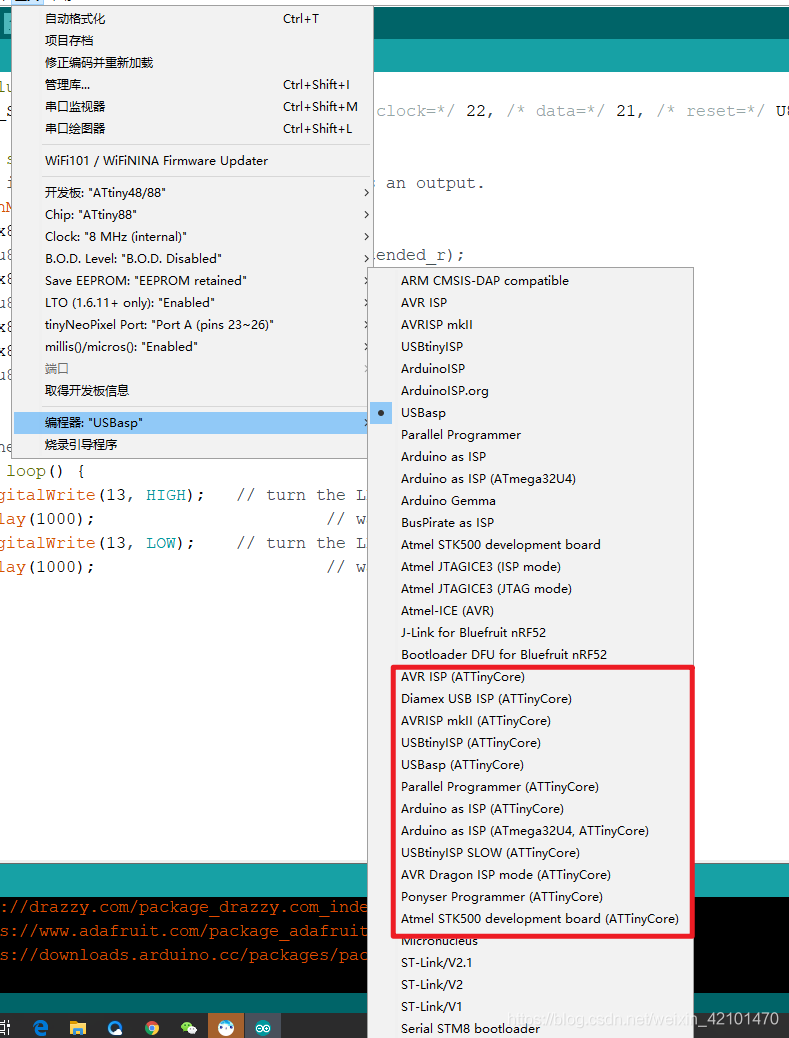Choose Diamex USB ISP (ATTinyCore)
The width and height of the screenshot is (789, 1038).
532,698
